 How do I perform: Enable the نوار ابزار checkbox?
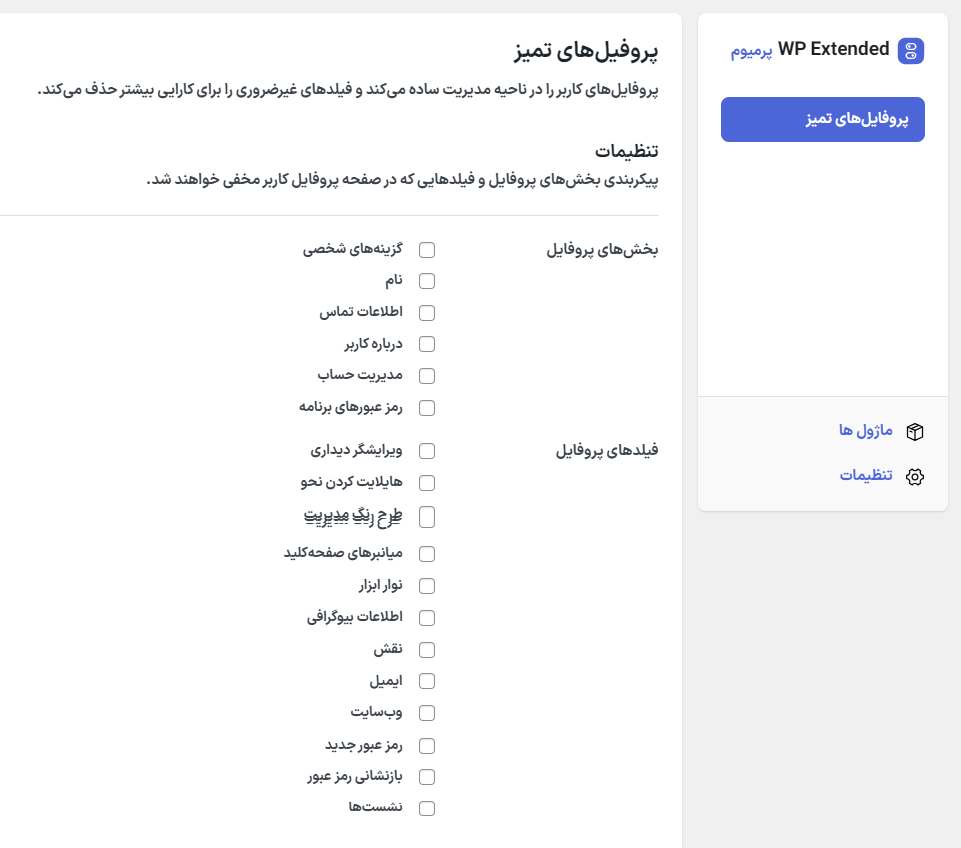click(427, 585)
